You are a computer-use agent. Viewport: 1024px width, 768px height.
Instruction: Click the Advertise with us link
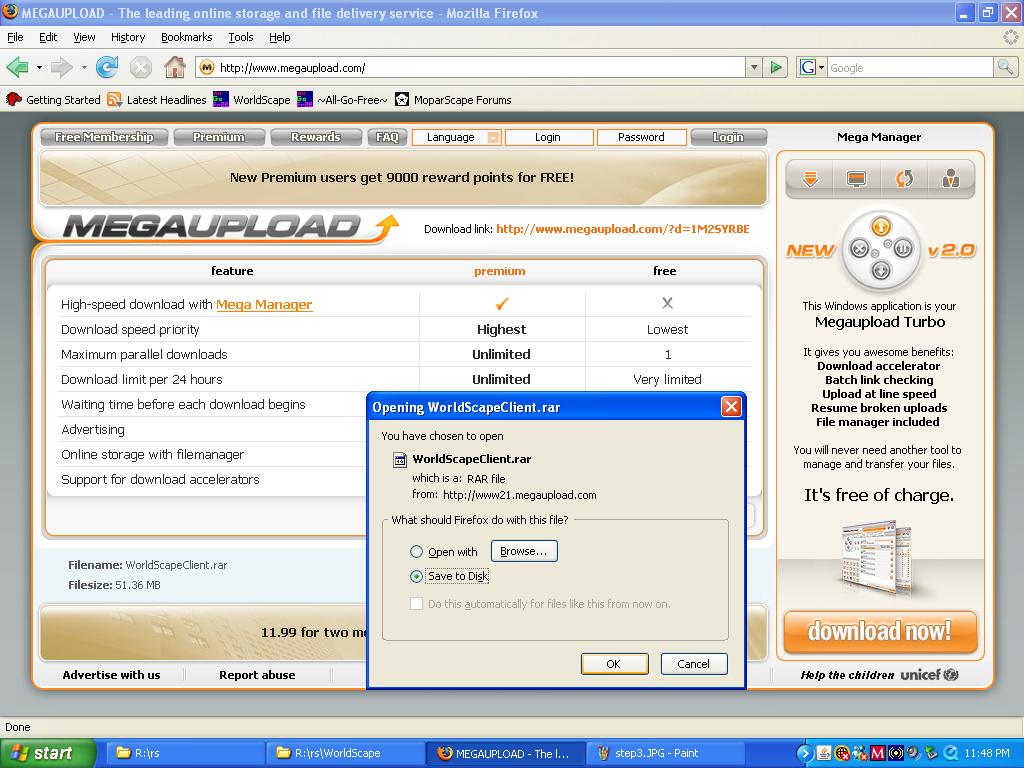(x=111, y=675)
